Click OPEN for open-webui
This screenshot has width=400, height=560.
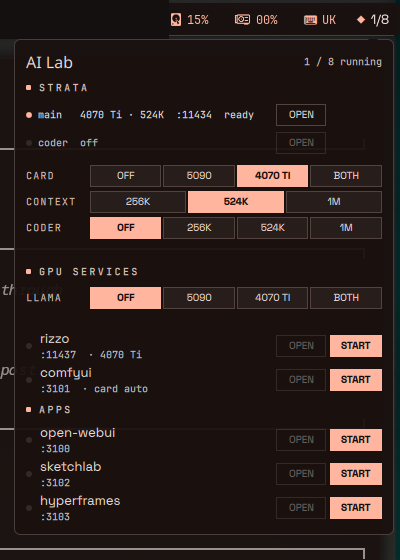point(301,440)
